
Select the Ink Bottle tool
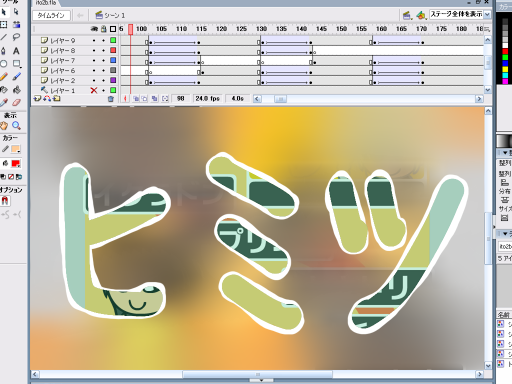4,90
